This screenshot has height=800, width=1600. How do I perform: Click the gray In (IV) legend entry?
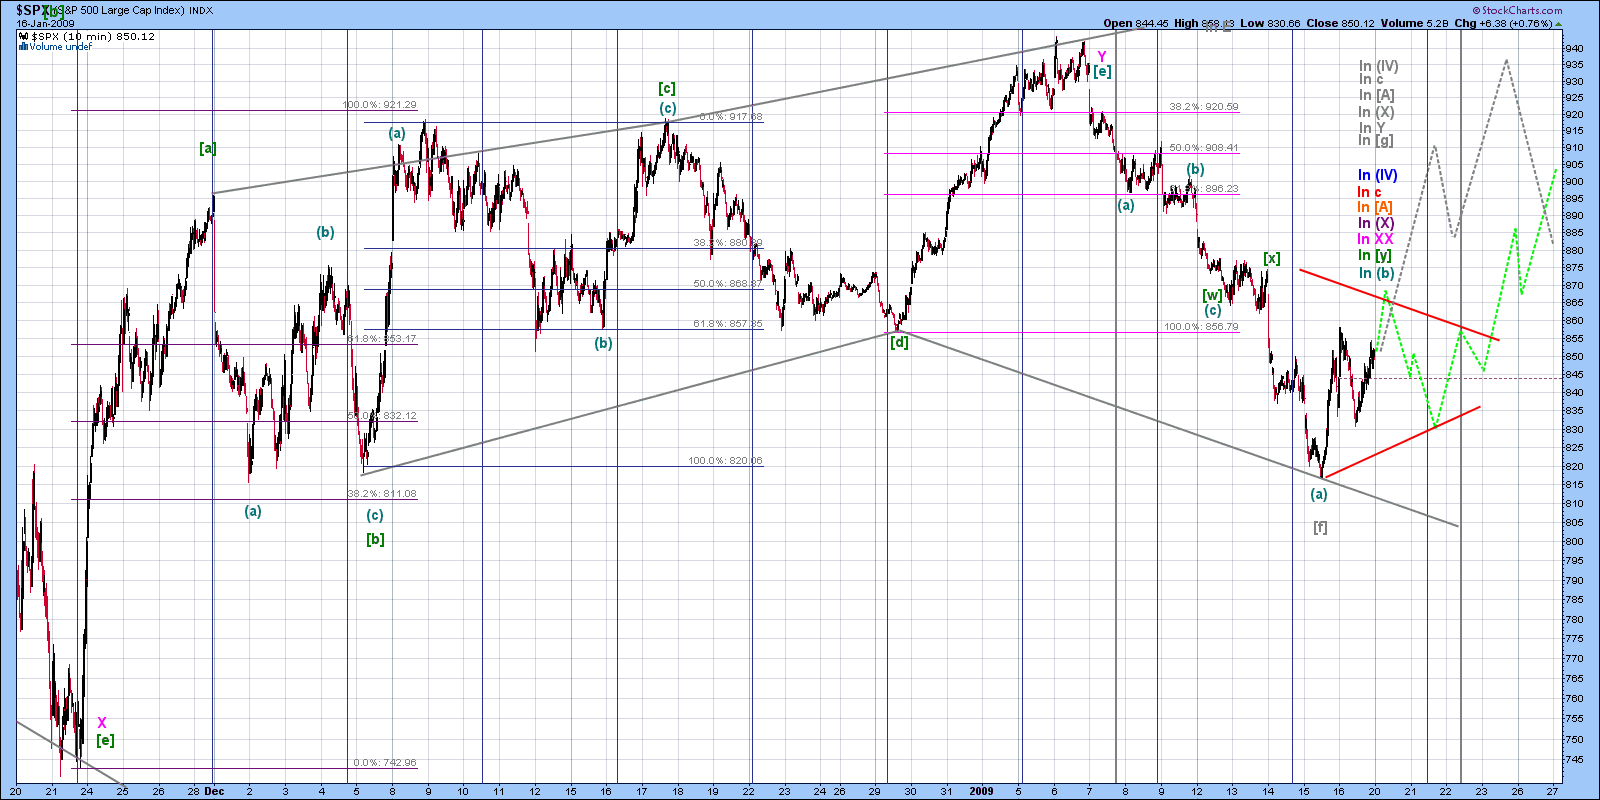point(1378,66)
